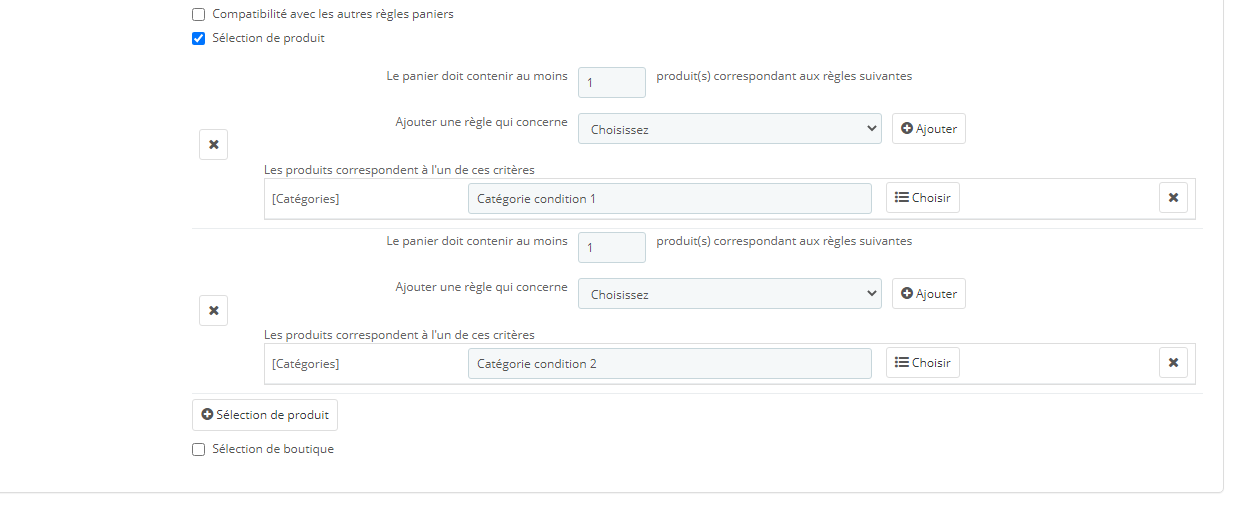Enable Compatibilité avec les autres règles paniers

pyautogui.click(x=198, y=15)
